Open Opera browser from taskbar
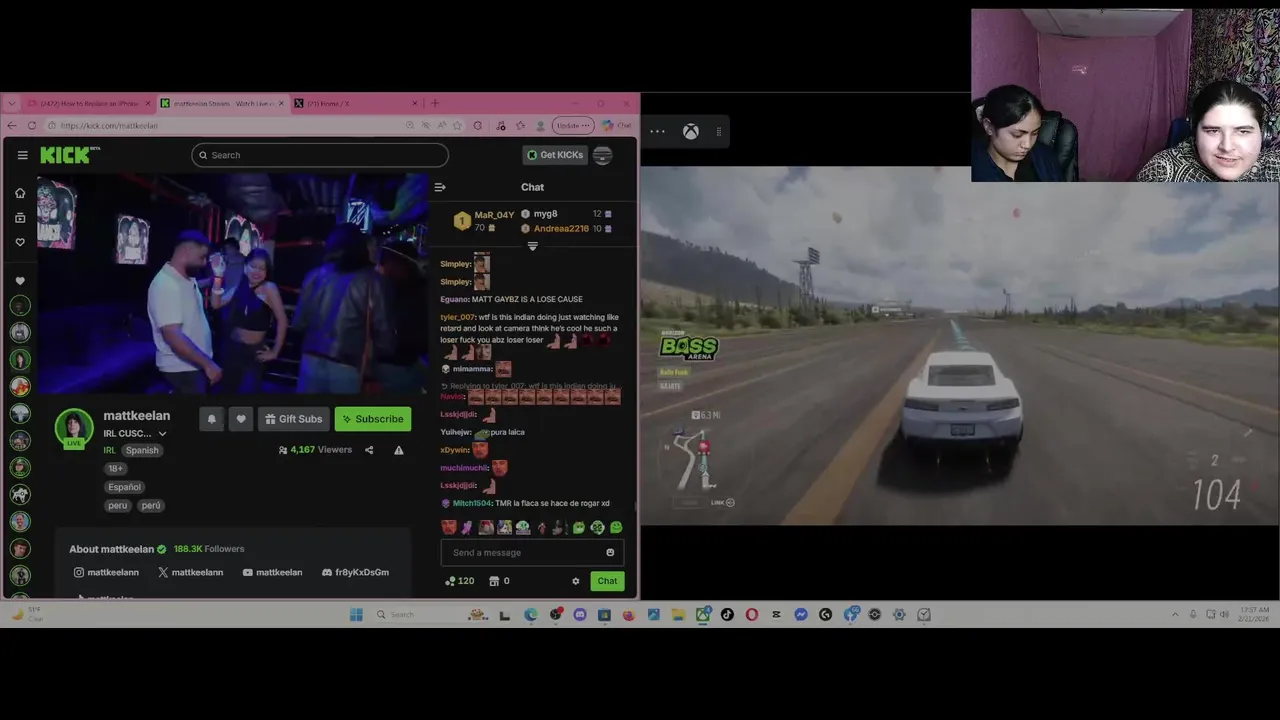Image resolution: width=1280 pixels, height=720 pixels. point(752,615)
